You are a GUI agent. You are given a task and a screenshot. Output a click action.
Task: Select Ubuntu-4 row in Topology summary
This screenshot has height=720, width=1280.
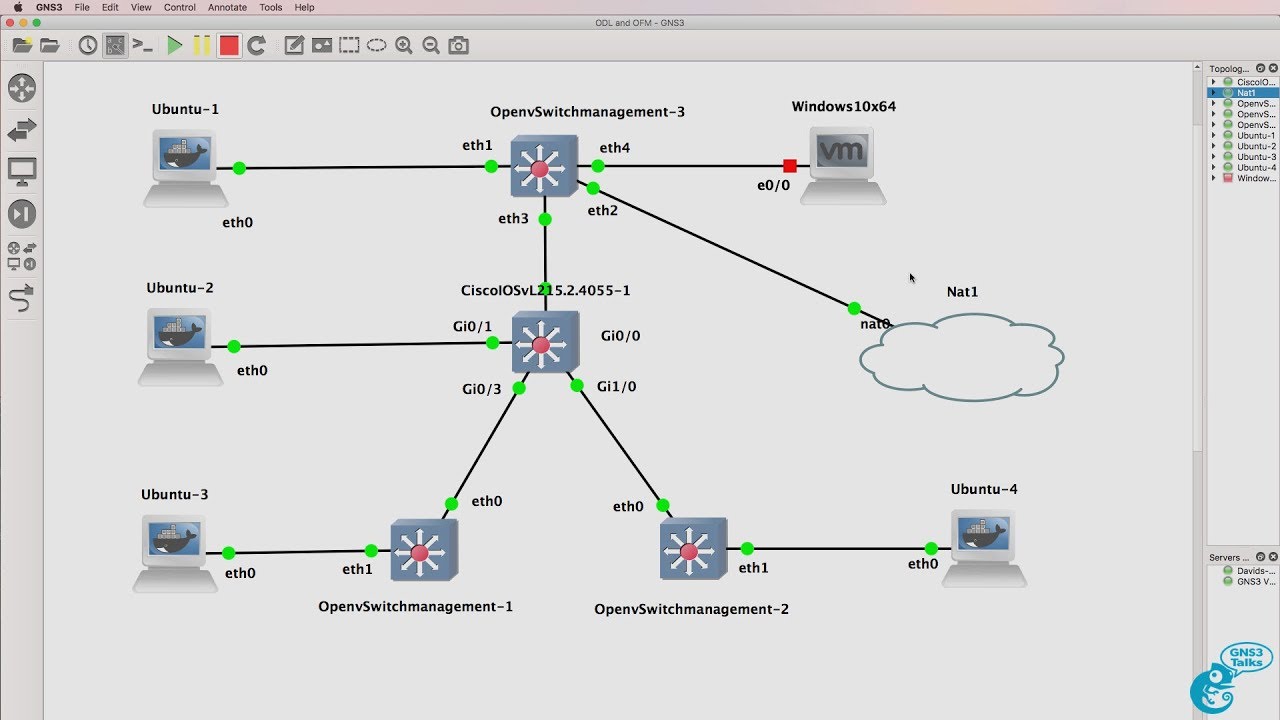[x=1243, y=167]
